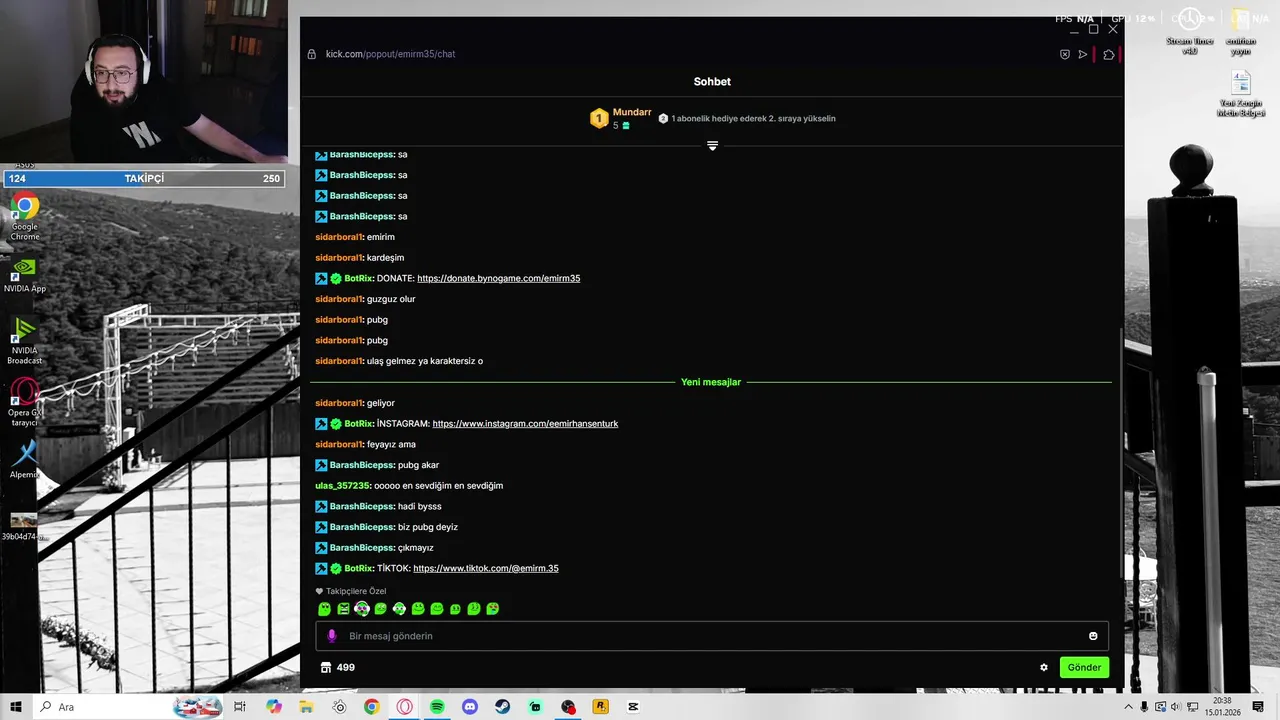Click the kick.com/popout/emirm35/chat address bar
Screen dimensions: 1280x720
point(390,54)
